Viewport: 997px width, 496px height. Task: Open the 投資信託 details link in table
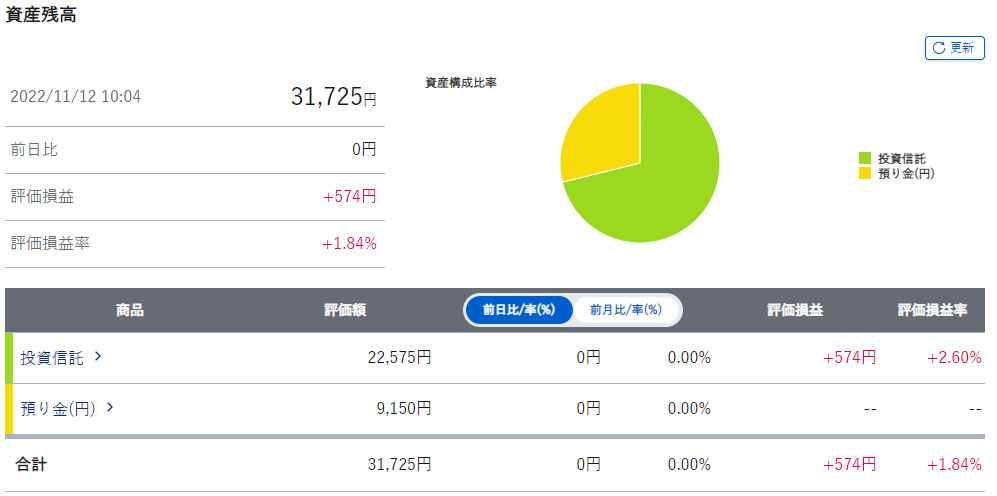coord(52,357)
